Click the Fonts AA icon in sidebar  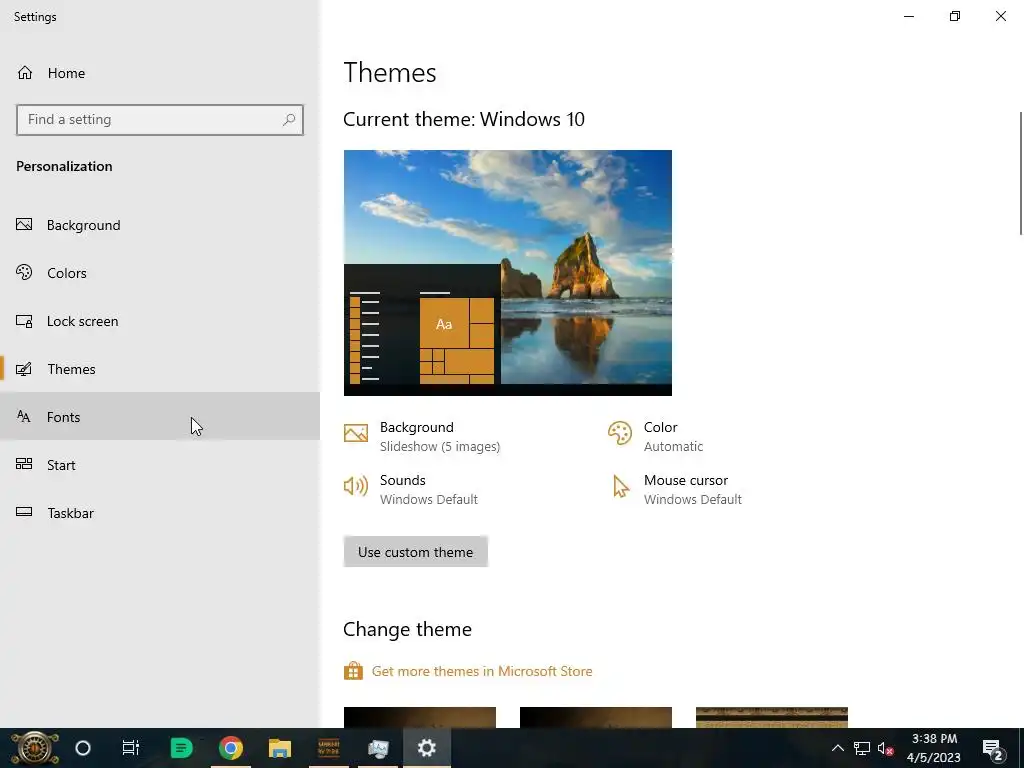point(24,417)
